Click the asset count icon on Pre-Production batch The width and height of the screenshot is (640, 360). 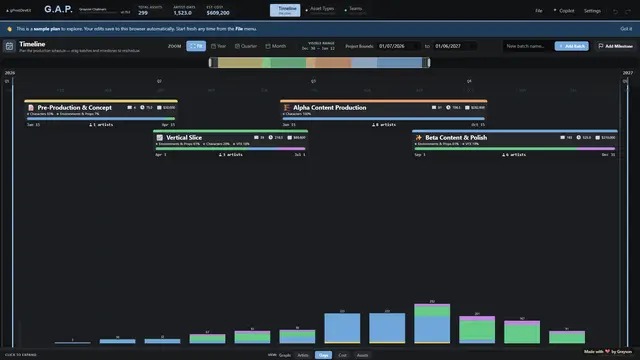[129, 108]
